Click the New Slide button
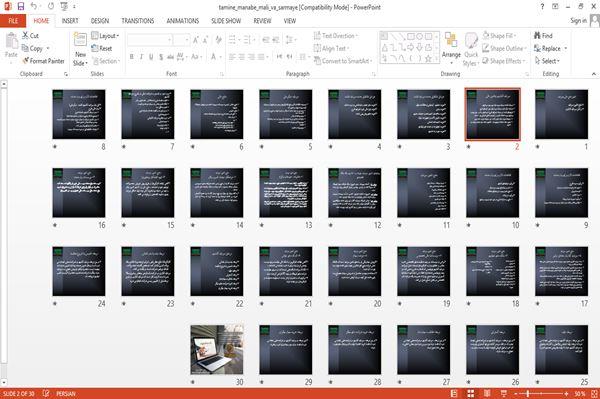Viewport: 600px width, 399px height. tap(80, 50)
